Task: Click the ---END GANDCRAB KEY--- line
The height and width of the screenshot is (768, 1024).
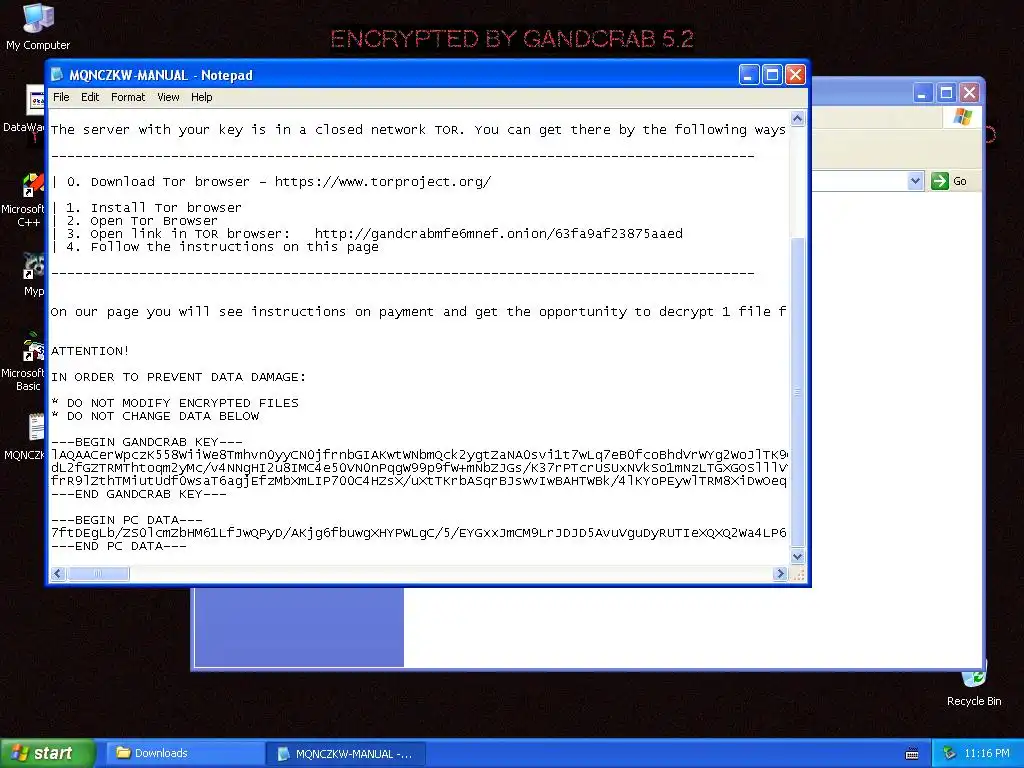Action: 138,494
